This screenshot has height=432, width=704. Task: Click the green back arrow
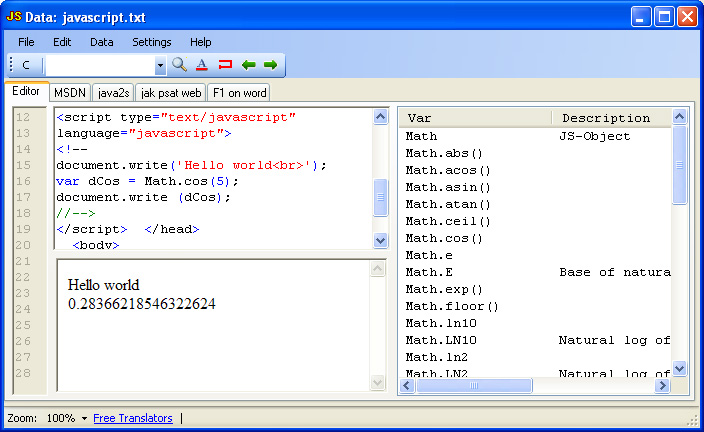click(248, 65)
